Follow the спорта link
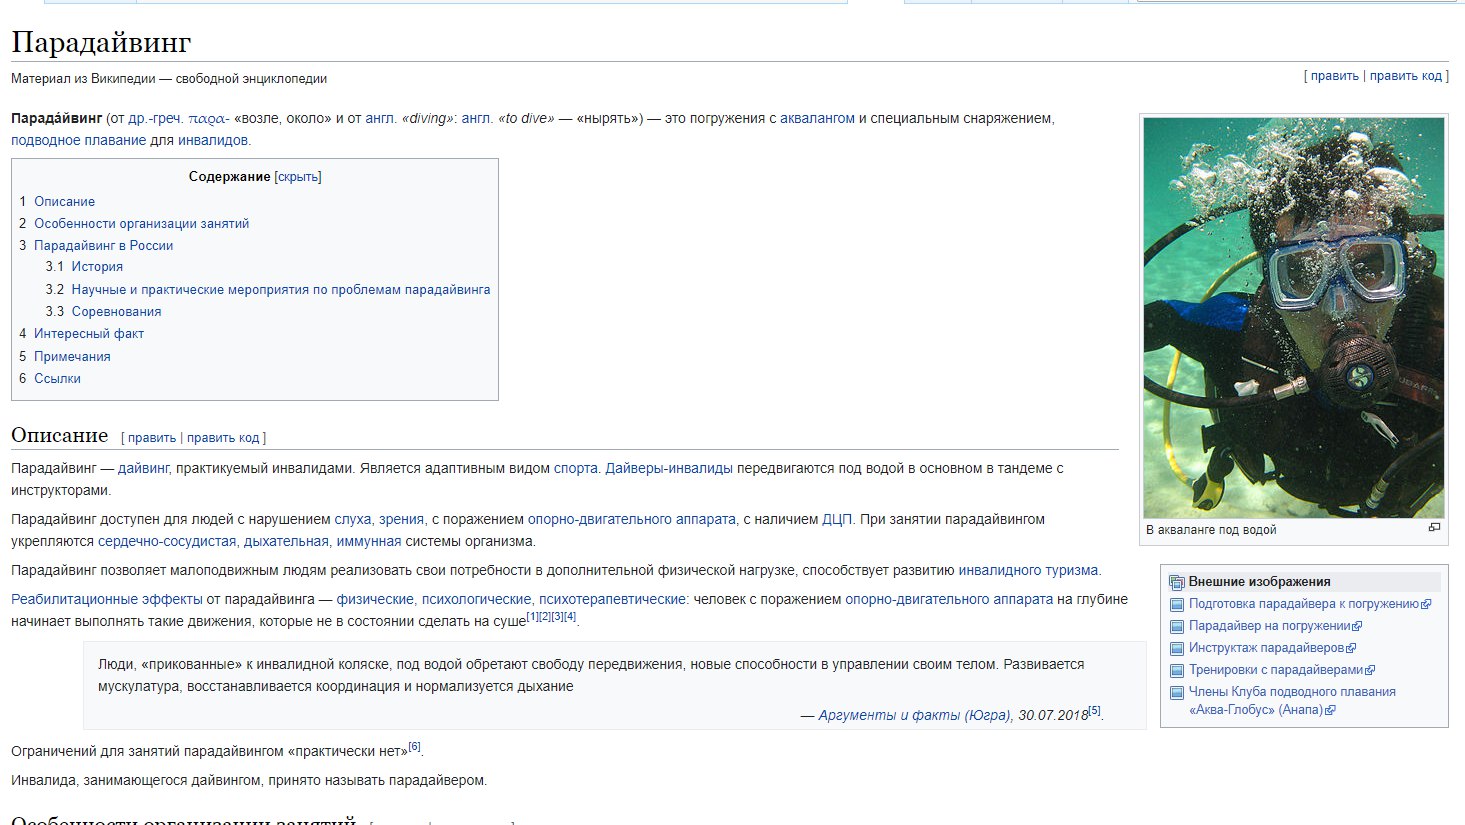 (575, 468)
